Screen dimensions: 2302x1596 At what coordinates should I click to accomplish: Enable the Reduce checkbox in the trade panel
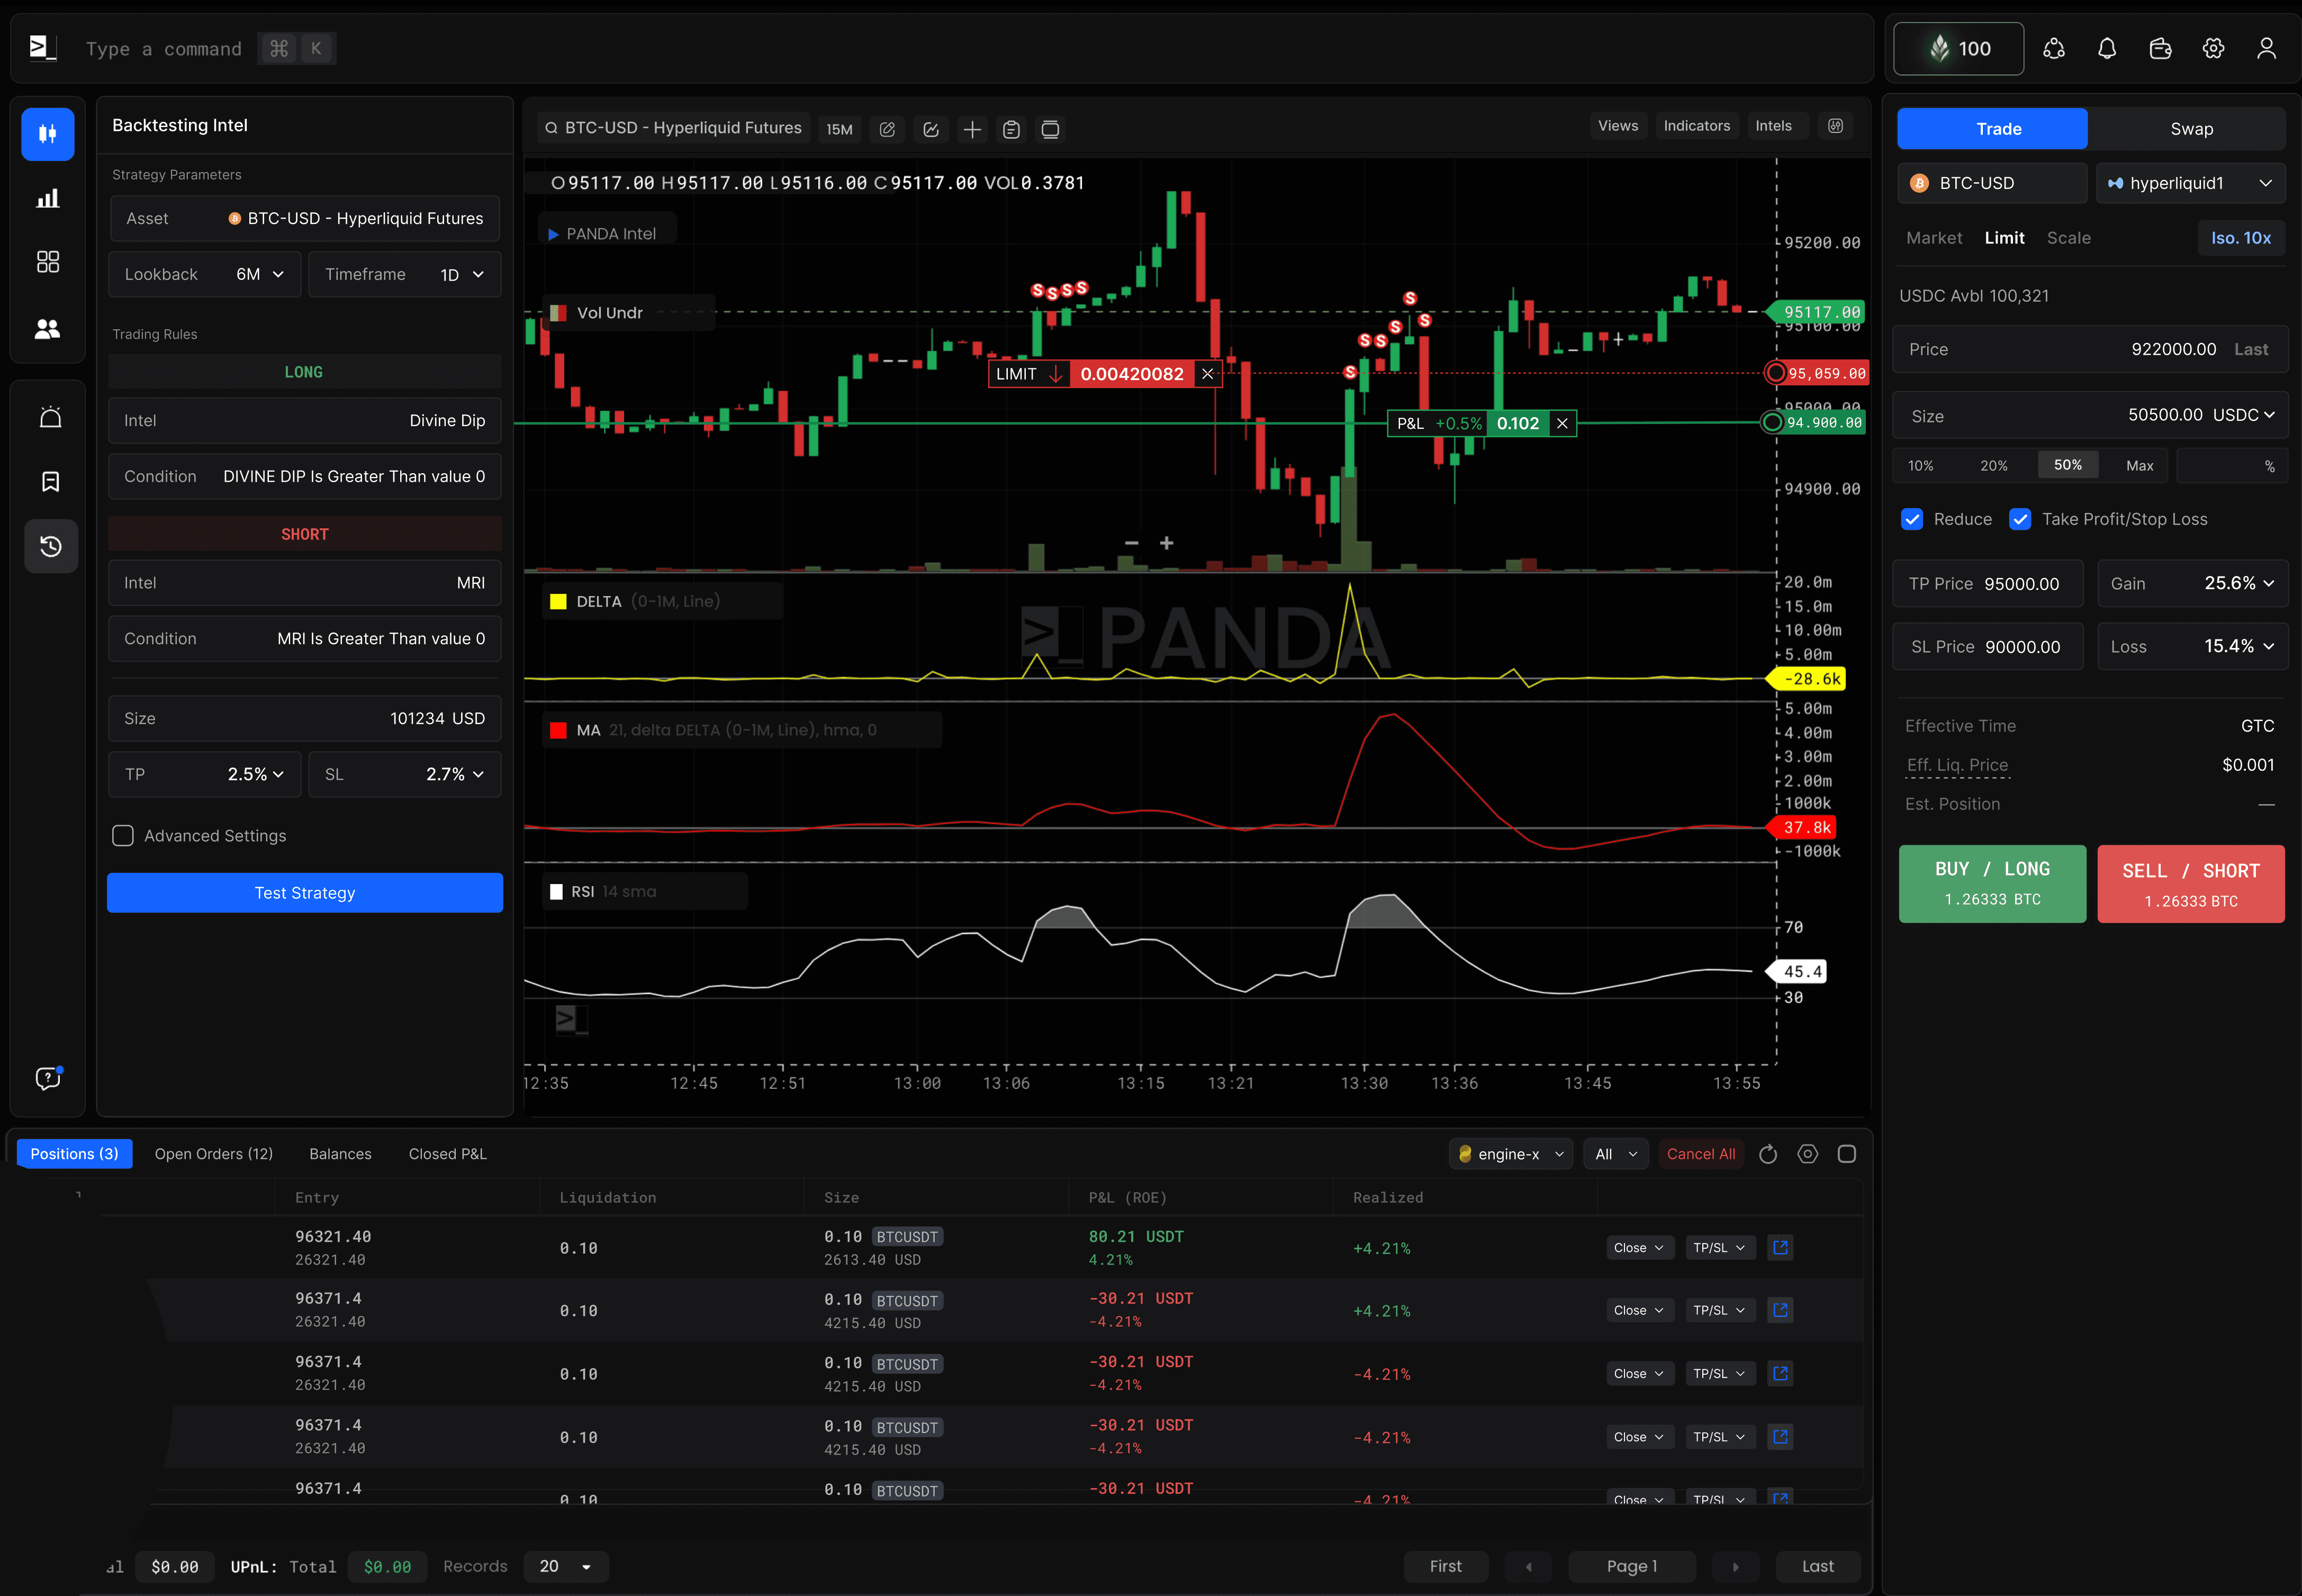coord(1912,519)
